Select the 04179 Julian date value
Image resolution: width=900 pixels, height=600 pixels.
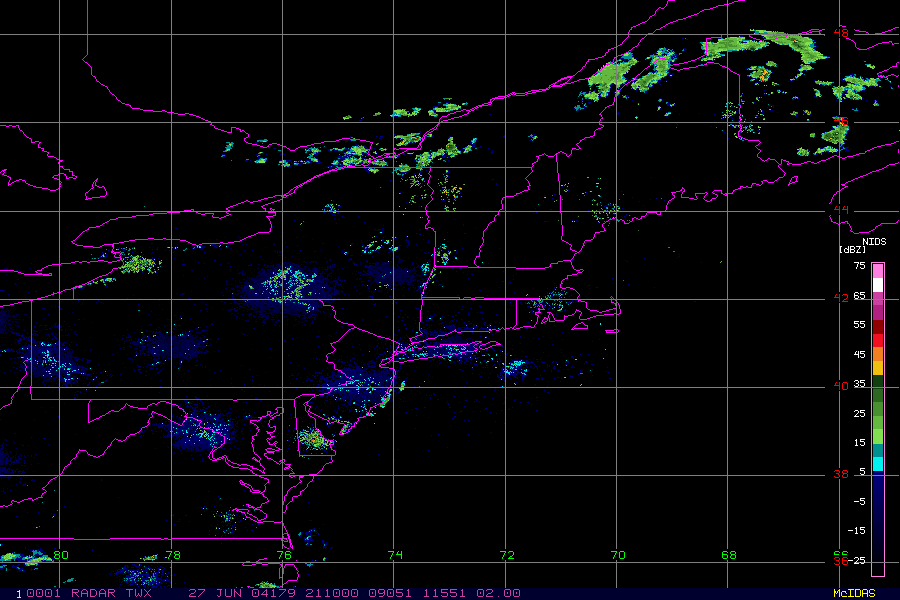click(273, 593)
